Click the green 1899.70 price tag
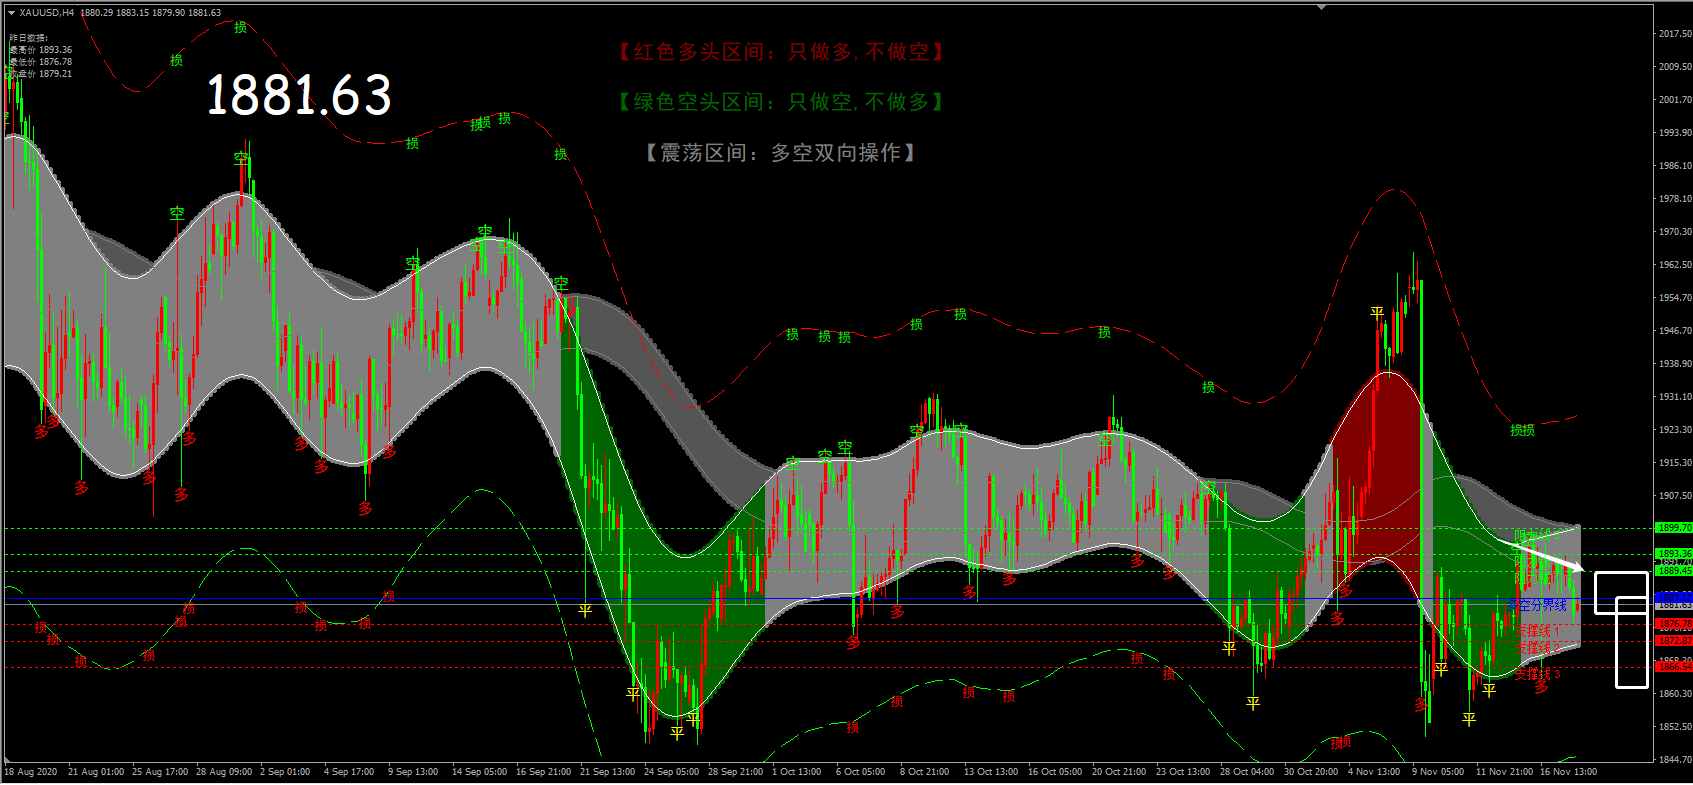Image resolution: width=1693 pixels, height=785 pixels. coord(1674,528)
